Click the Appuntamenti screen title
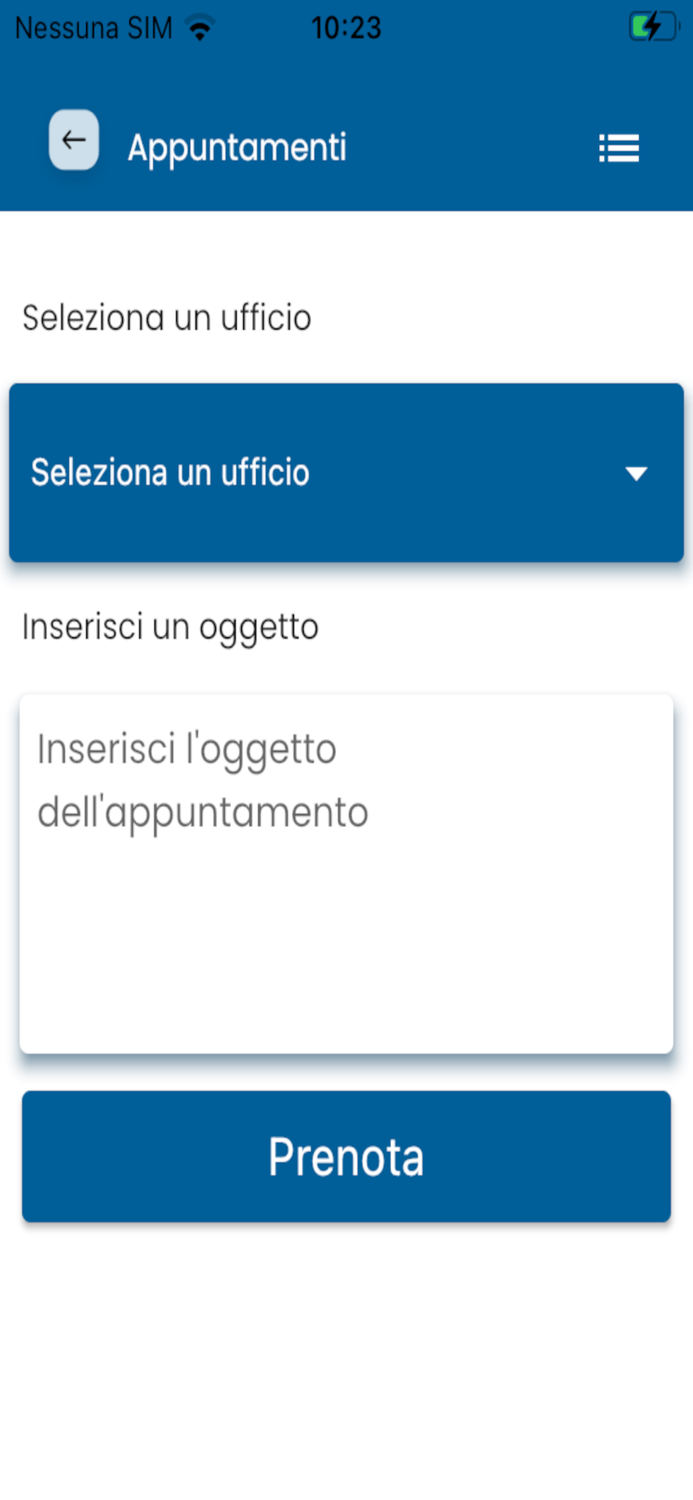This screenshot has height=1500, width=693. pyautogui.click(x=236, y=147)
